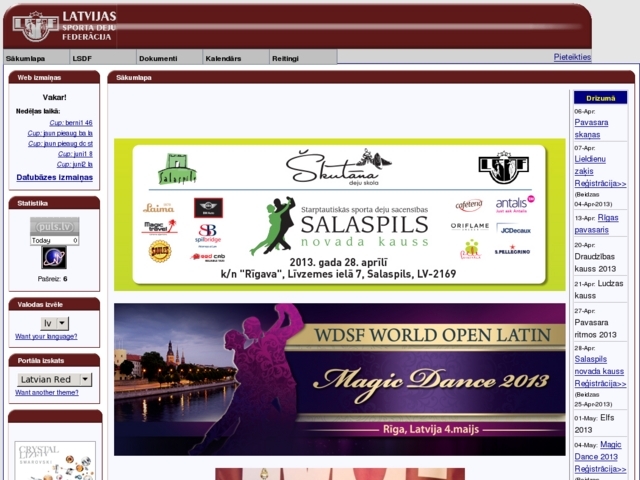Open Datubāzes izmaiņas link

click(x=55, y=178)
